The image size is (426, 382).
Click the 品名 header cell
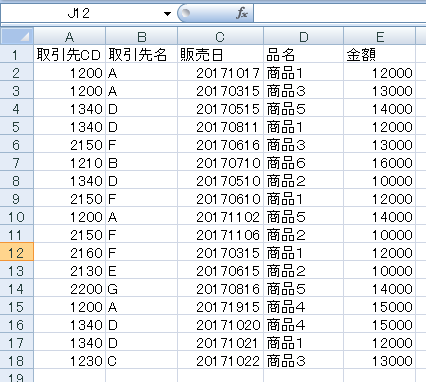point(303,55)
